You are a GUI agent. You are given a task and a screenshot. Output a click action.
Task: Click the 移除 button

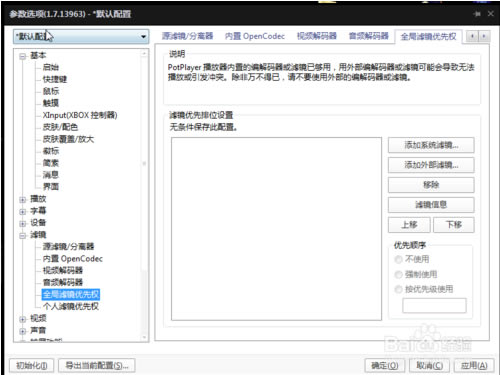tap(431, 185)
